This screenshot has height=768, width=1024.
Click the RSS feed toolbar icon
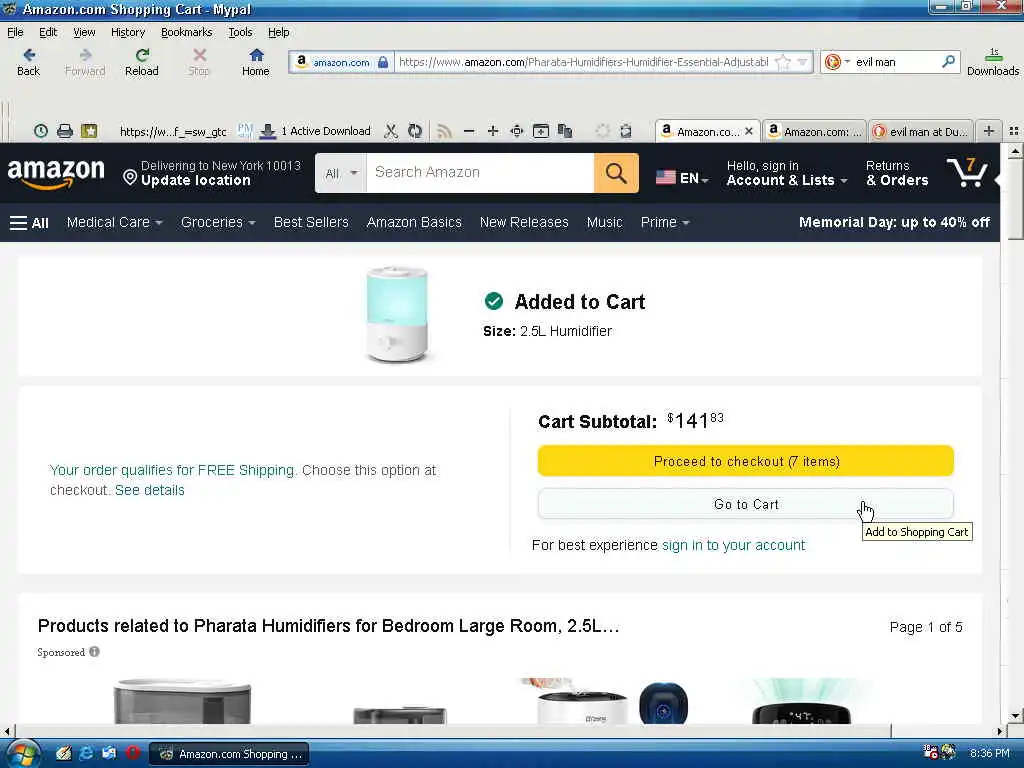444,131
